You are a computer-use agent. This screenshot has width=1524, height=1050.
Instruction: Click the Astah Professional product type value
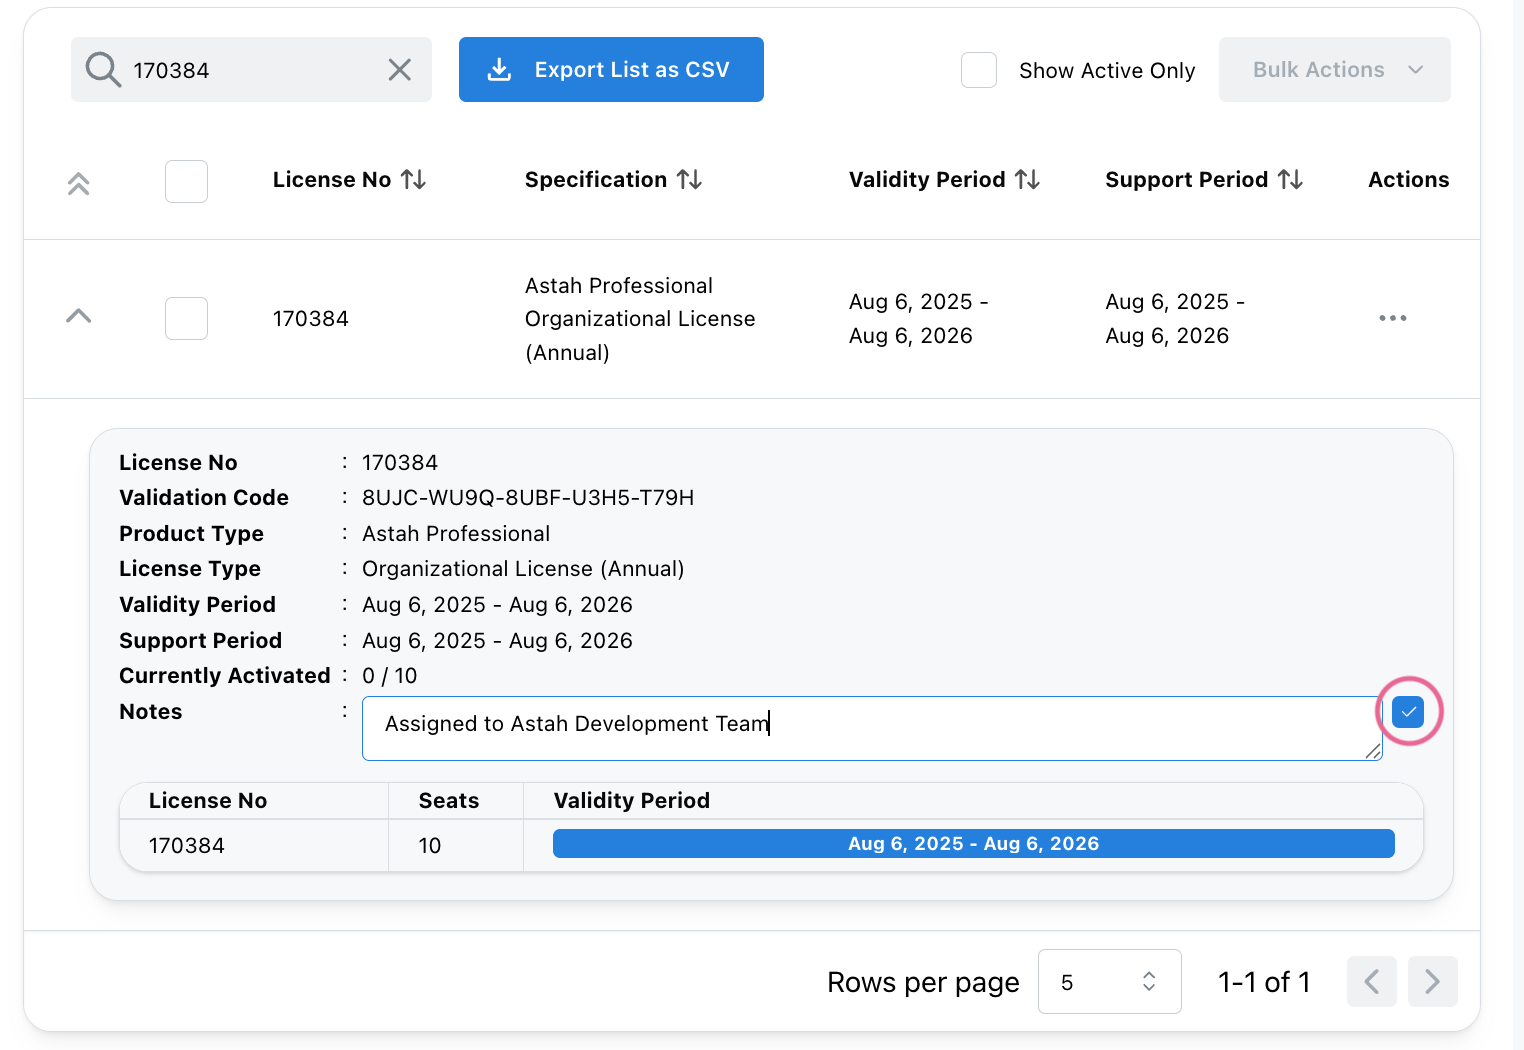(456, 534)
